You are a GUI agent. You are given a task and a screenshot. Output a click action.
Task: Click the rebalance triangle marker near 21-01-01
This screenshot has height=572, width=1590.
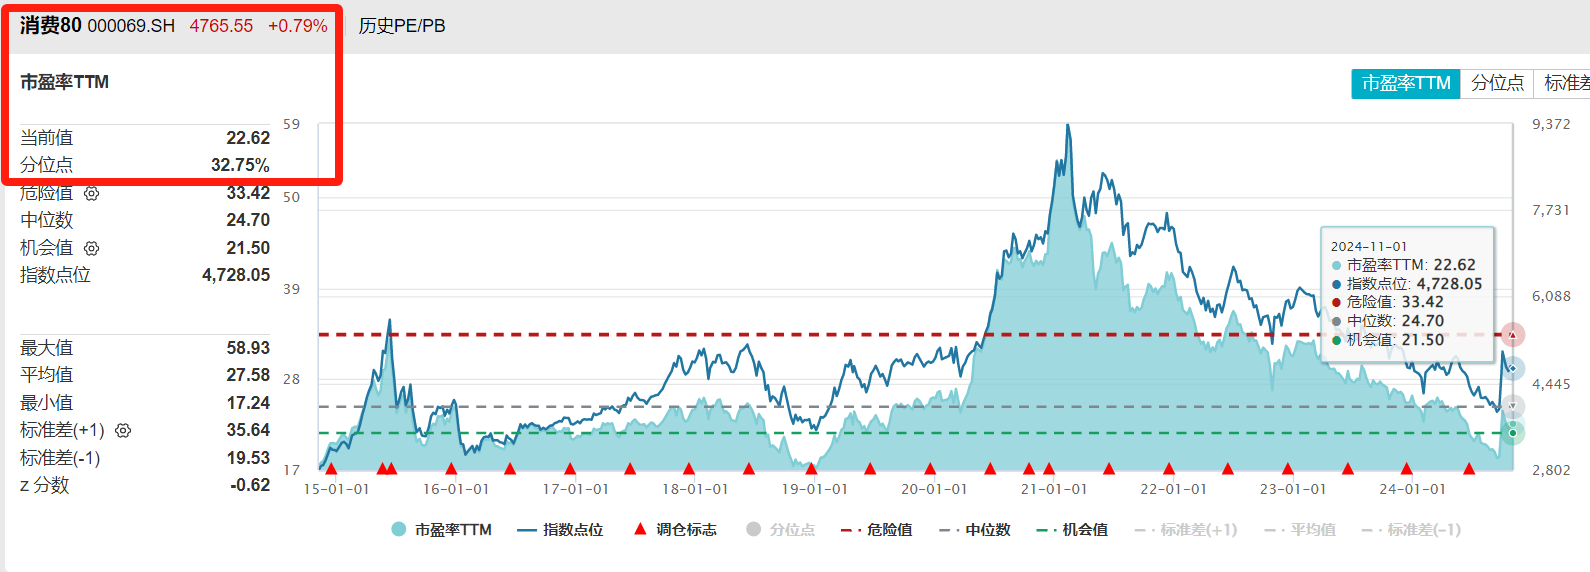coord(1049,468)
